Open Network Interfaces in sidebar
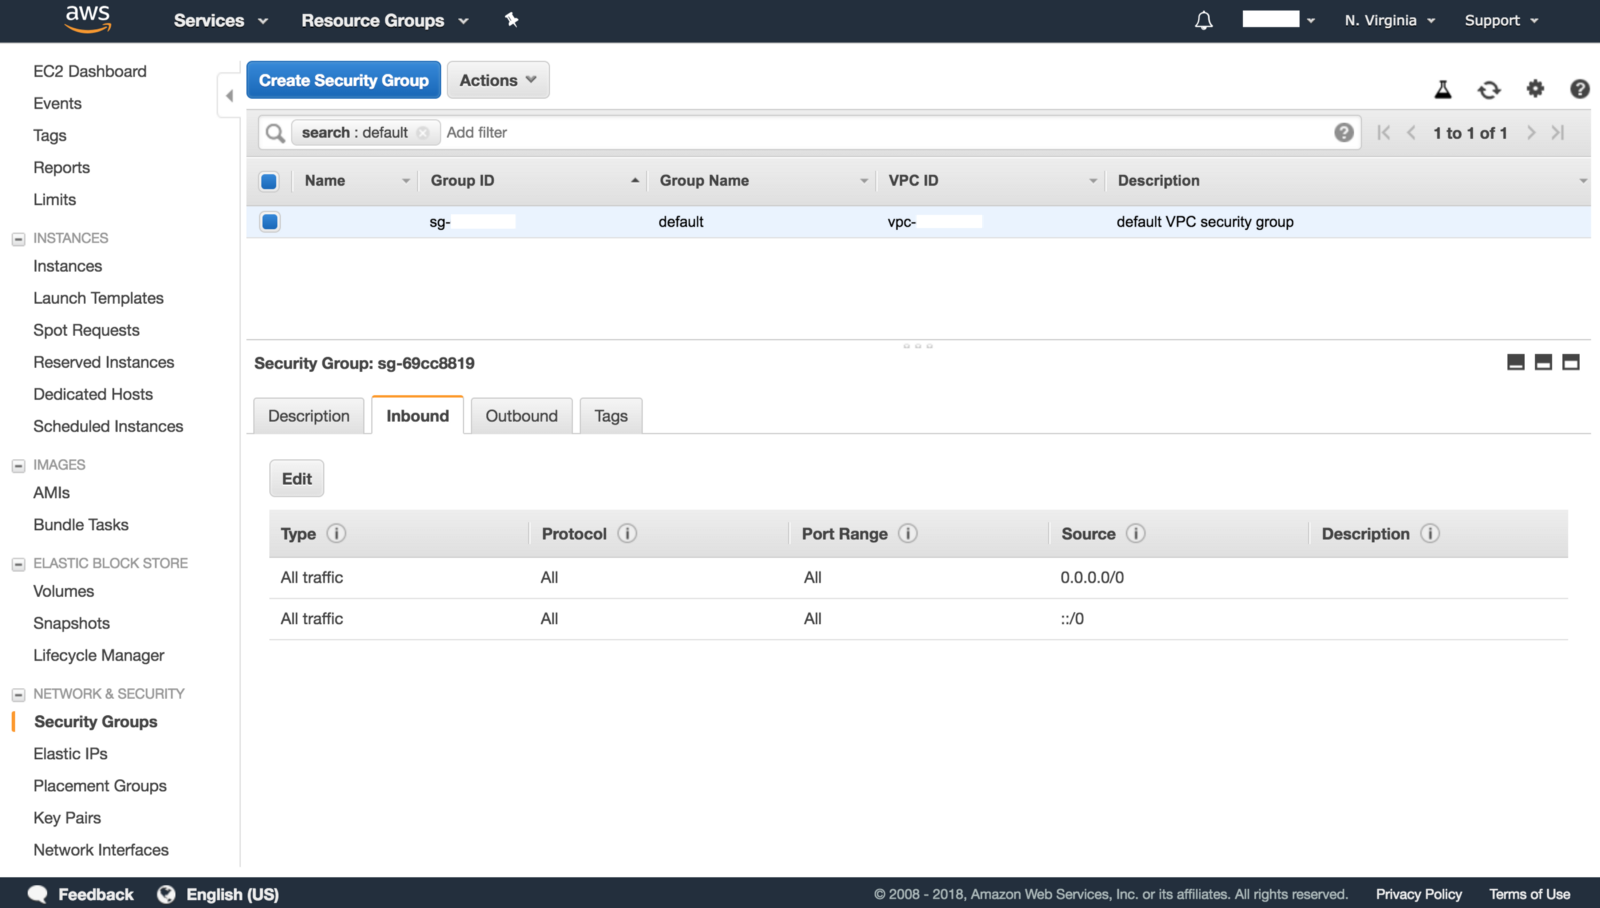Viewport: 1600px width, 908px height. [x=101, y=850]
